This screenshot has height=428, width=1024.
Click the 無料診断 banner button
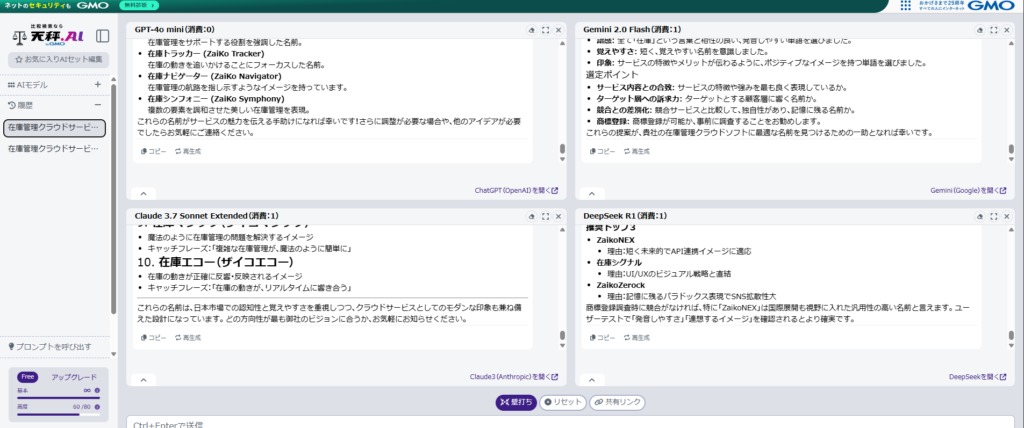[x=139, y=5]
